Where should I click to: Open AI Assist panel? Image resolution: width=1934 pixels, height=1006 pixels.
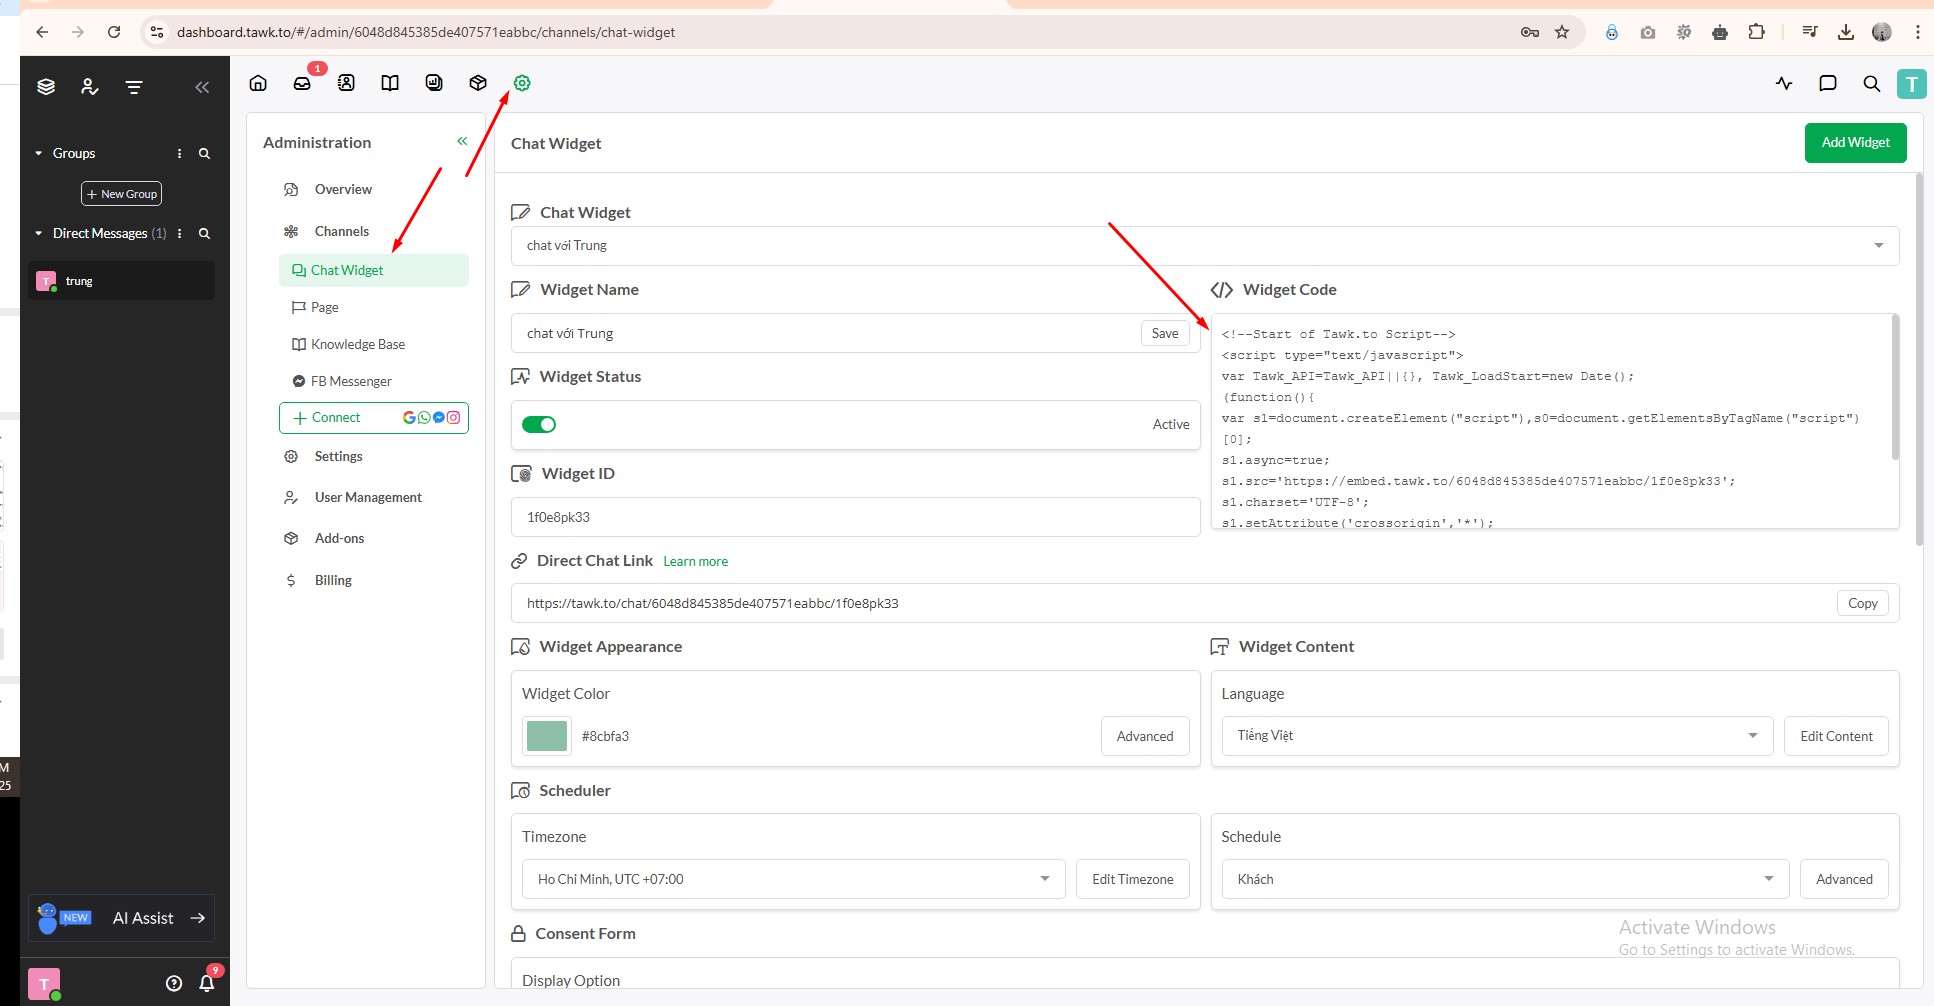pos(121,918)
